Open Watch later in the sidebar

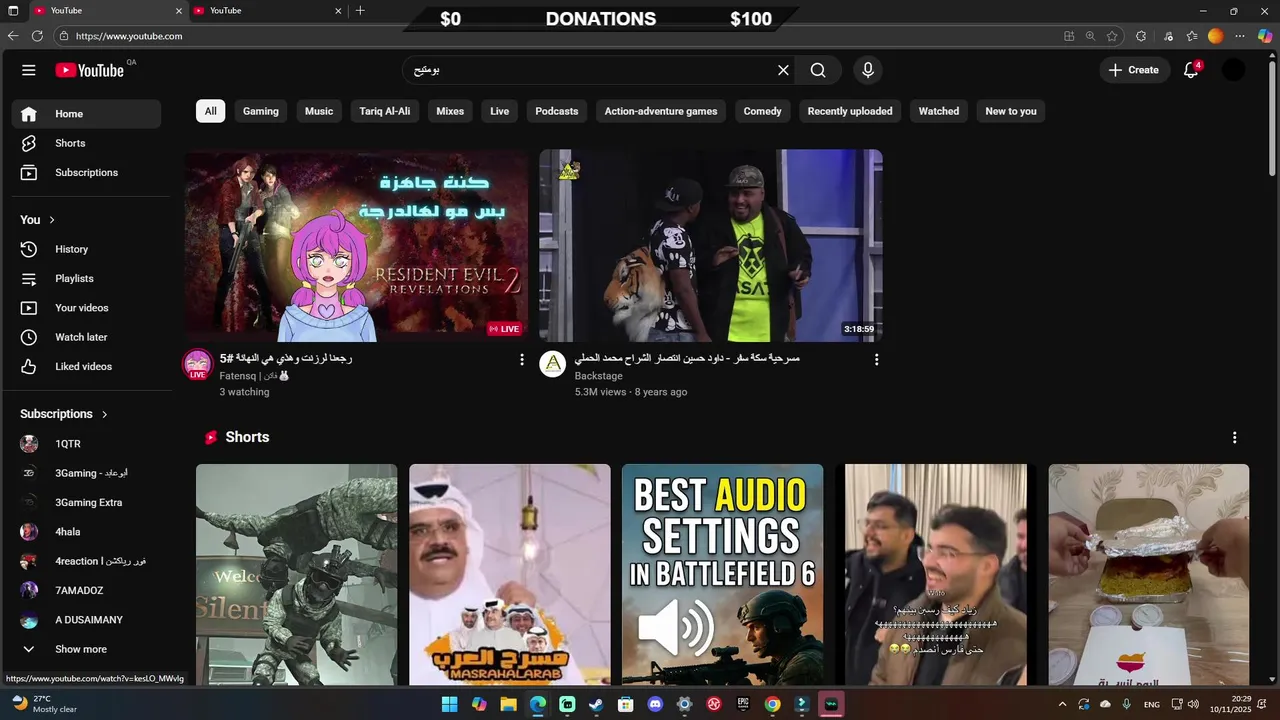point(86,337)
